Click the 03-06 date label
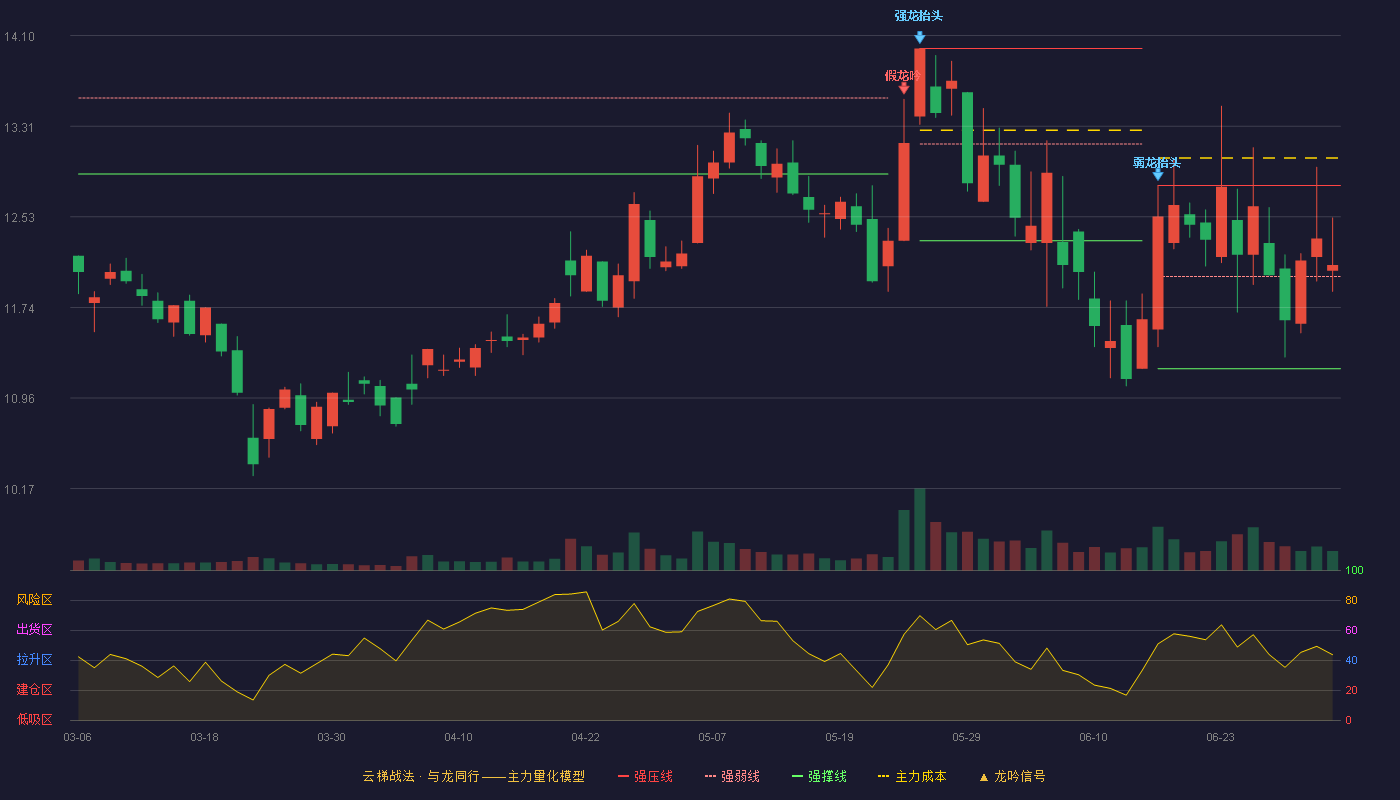The width and height of the screenshot is (1400, 800). pos(77,737)
